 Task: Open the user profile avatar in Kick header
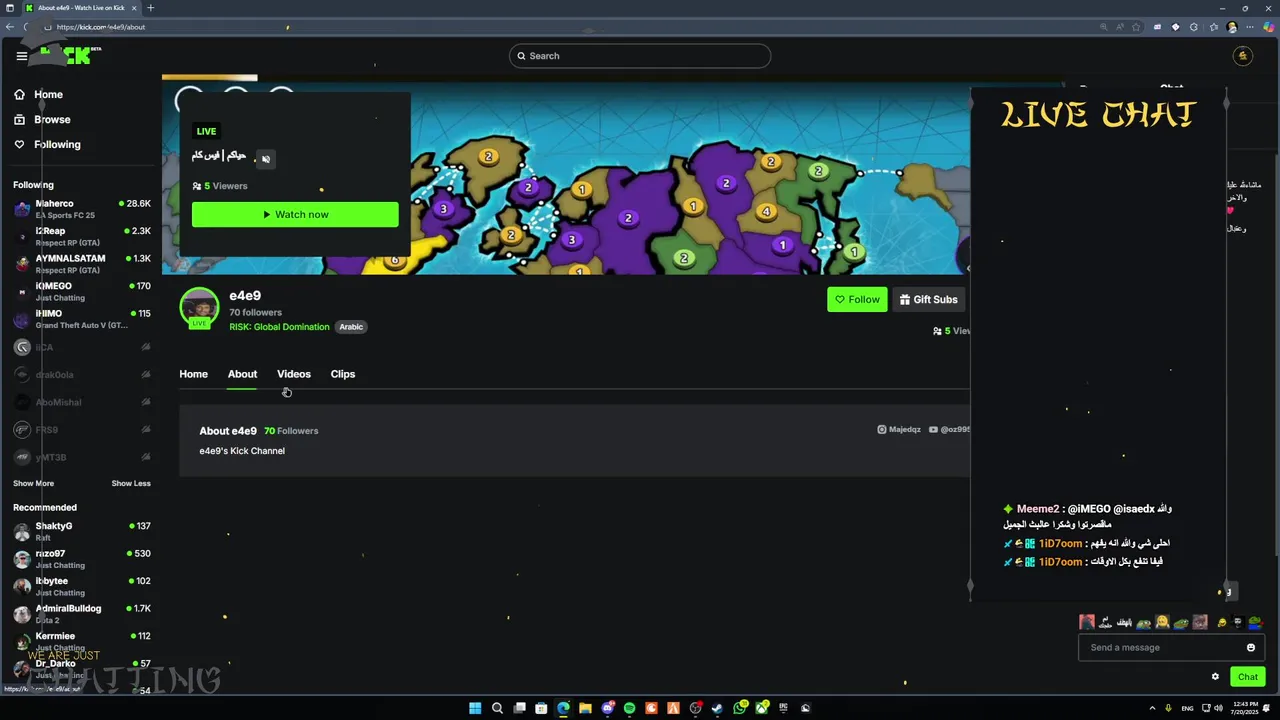coord(1243,56)
